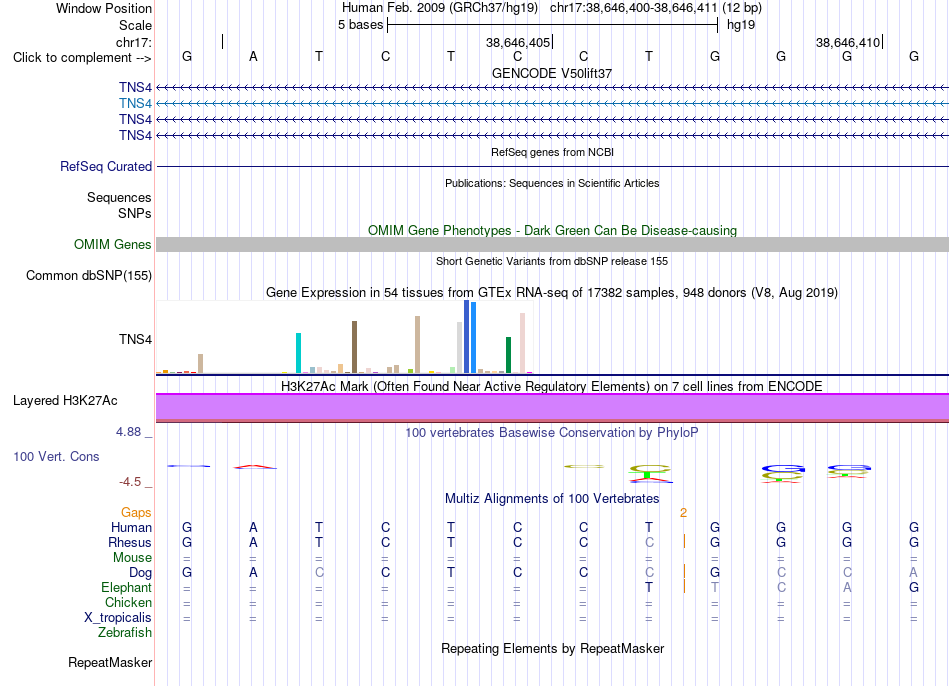Click the 'Common dbSNP(155)' track label
Screen dimensions: 950x686
tap(89, 275)
